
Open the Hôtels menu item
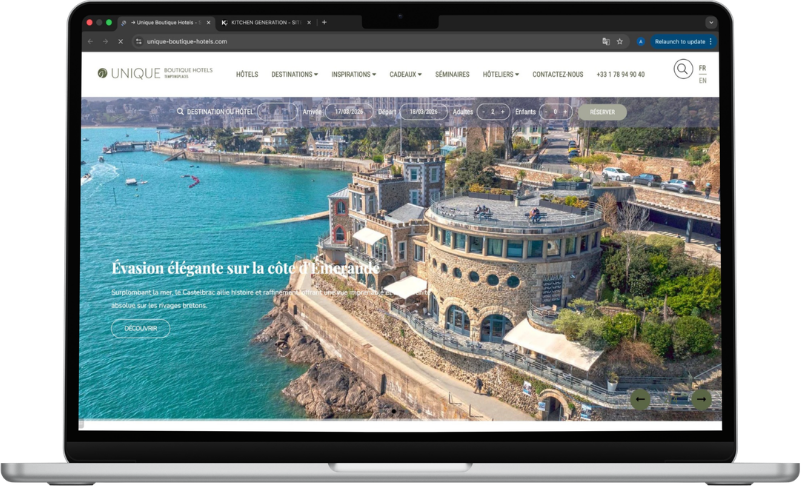pyautogui.click(x=247, y=74)
